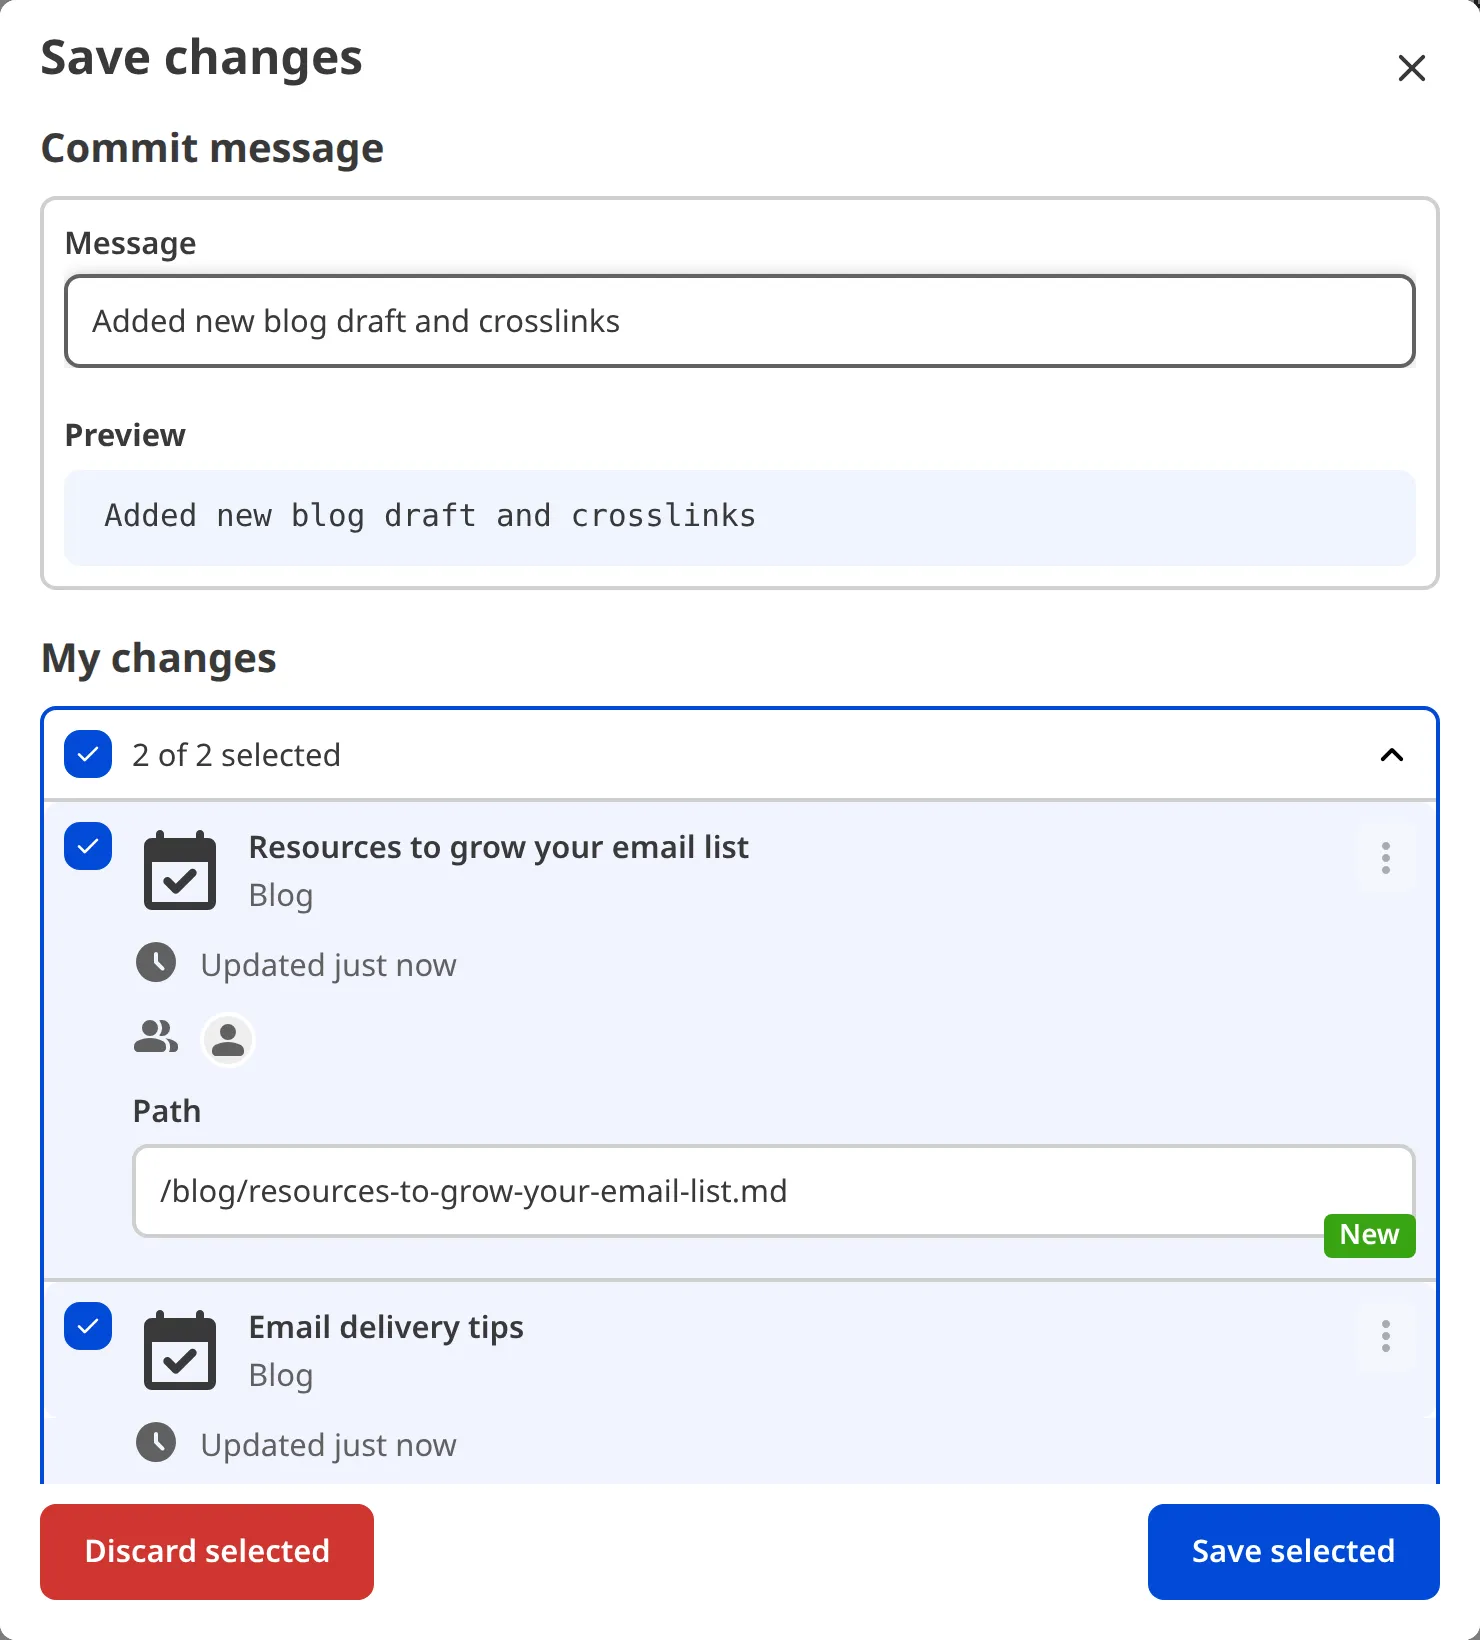The height and width of the screenshot is (1640, 1480).
Task: Click the Blog label under Email delivery tips
Action: (x=280, y=1375)
